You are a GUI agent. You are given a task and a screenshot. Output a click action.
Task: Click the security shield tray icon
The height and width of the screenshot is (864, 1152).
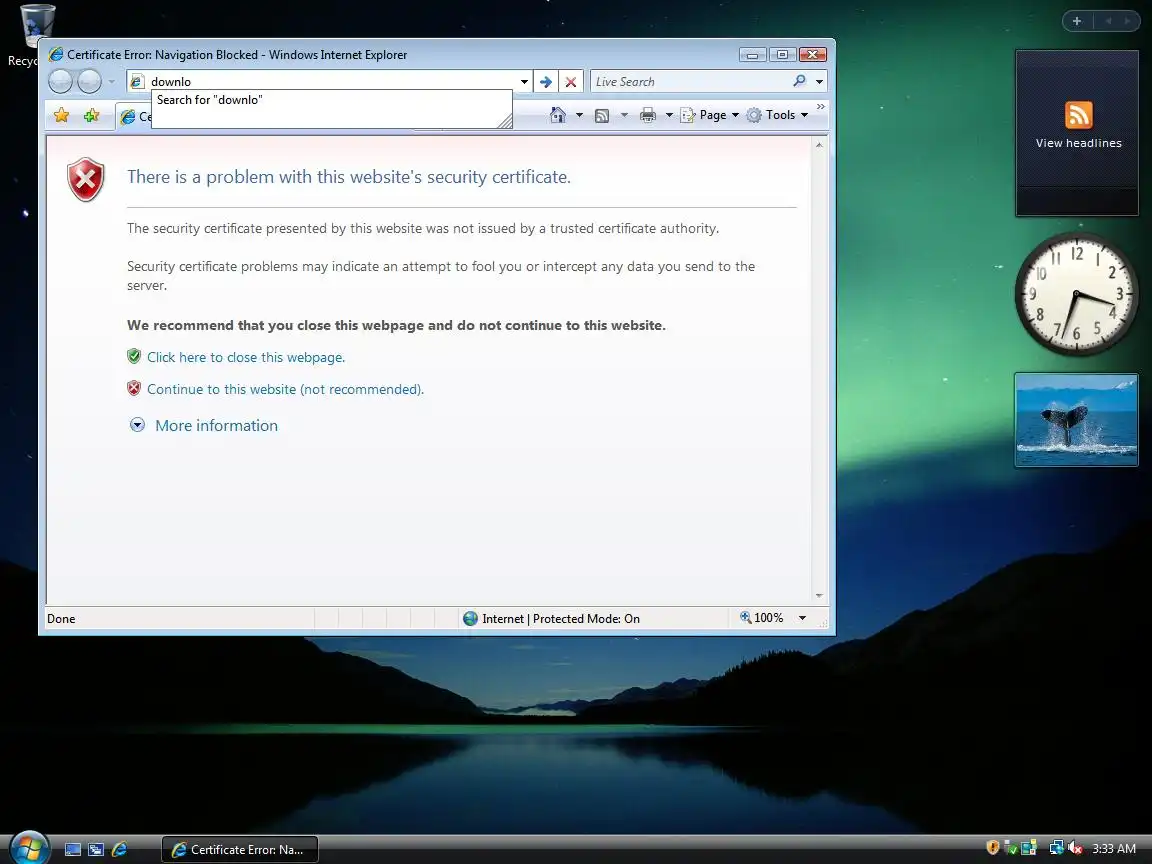tap(993, 848)
